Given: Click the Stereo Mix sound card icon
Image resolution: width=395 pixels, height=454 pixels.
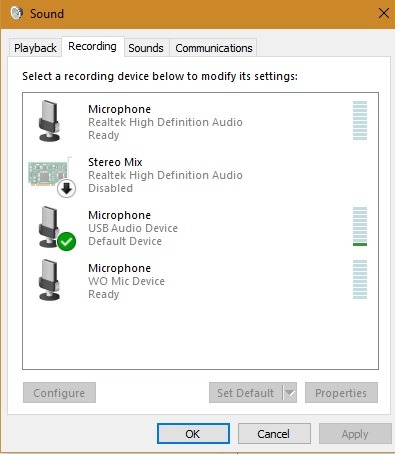Looking at the screenshot, I should (50, 173).
